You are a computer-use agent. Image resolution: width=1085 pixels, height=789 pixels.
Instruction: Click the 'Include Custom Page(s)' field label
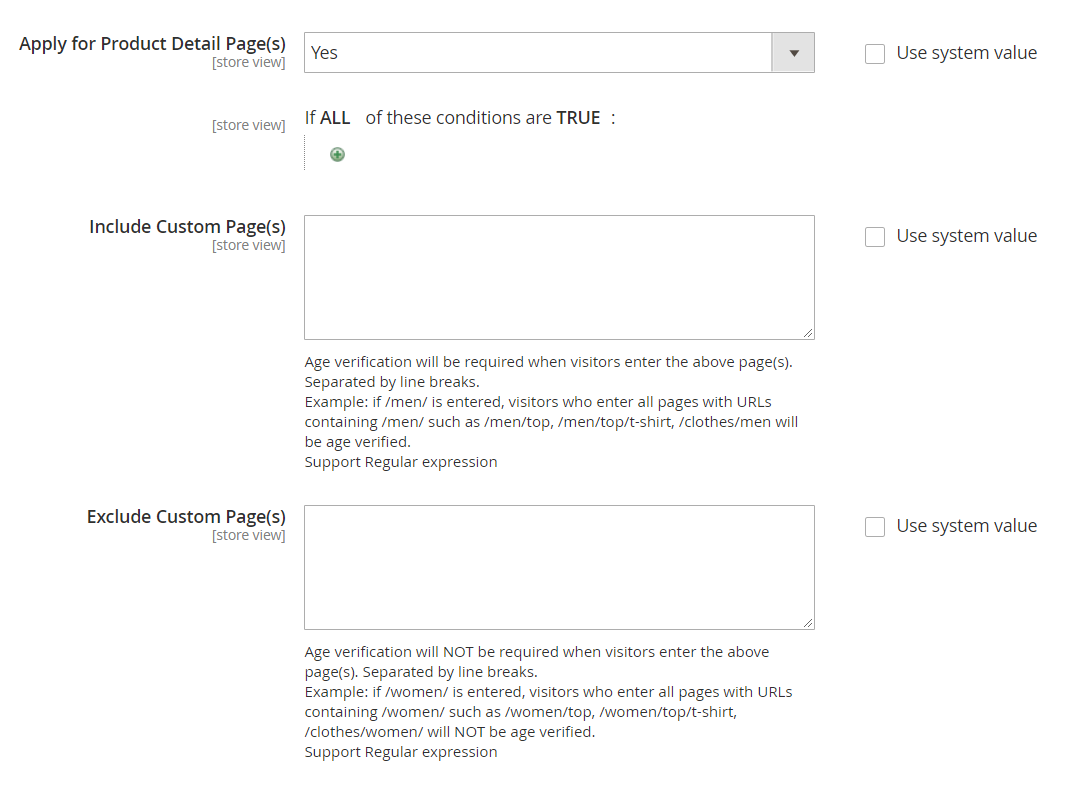pyautogui.click(x=187, y=227)
